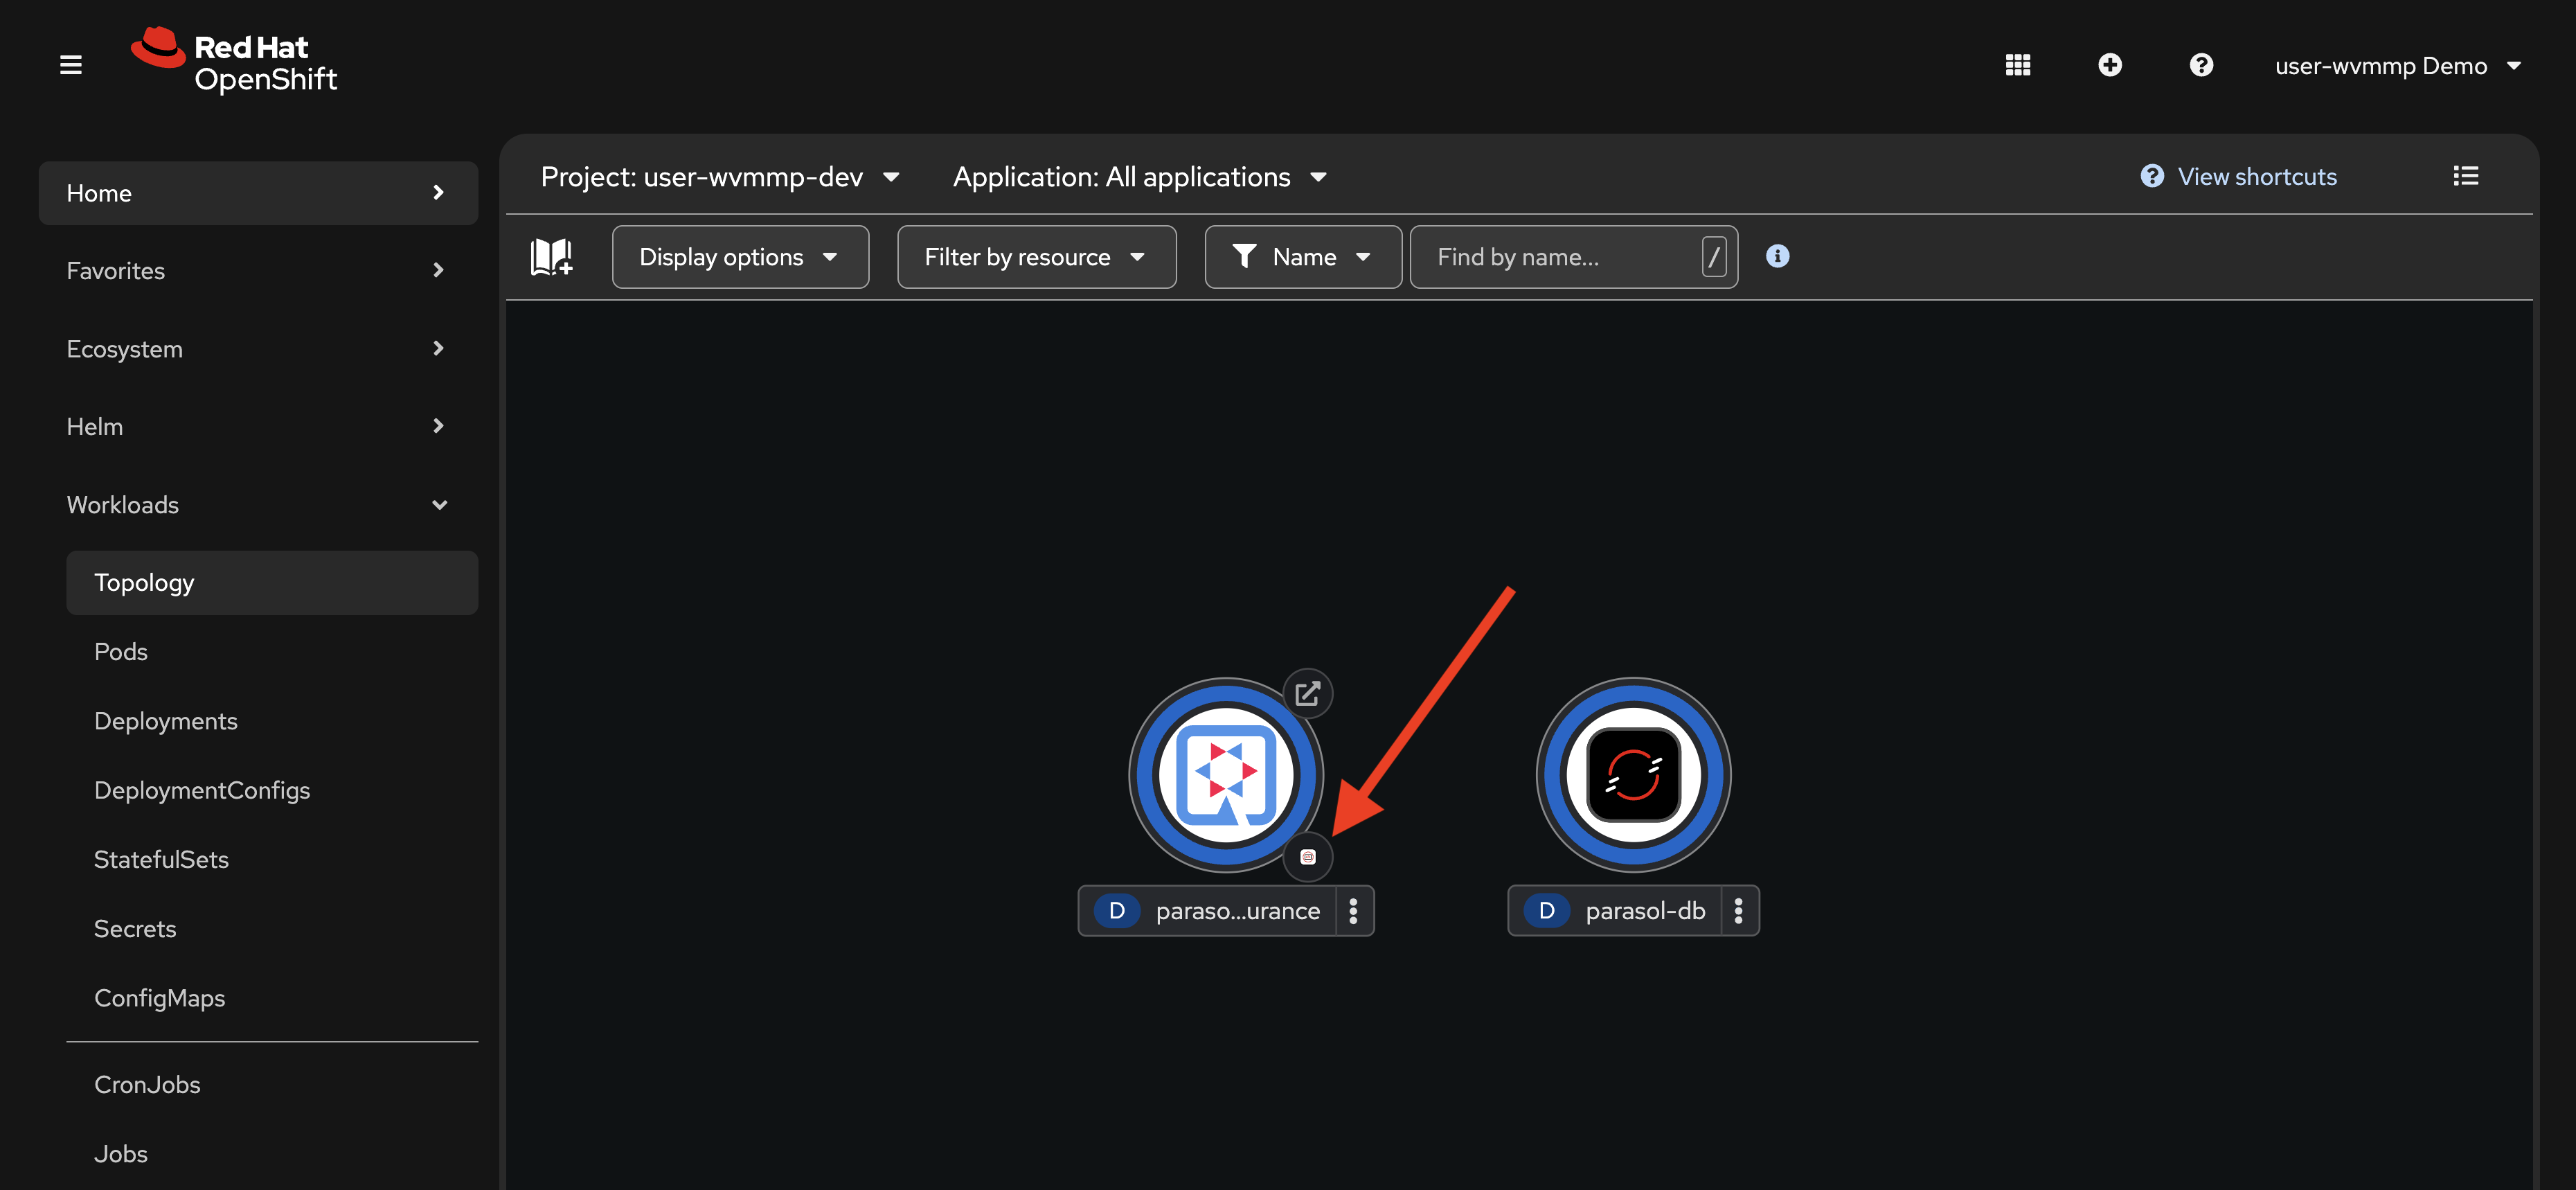
Task: Open kebab menu for paraso...urance deployment
Action: [1353, 911]
